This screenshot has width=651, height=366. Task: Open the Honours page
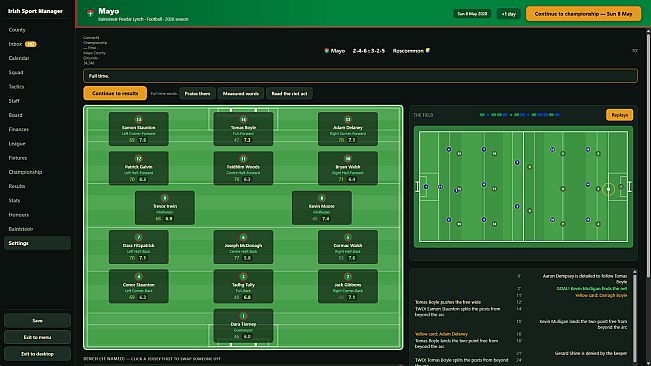[x=37, y=215]
